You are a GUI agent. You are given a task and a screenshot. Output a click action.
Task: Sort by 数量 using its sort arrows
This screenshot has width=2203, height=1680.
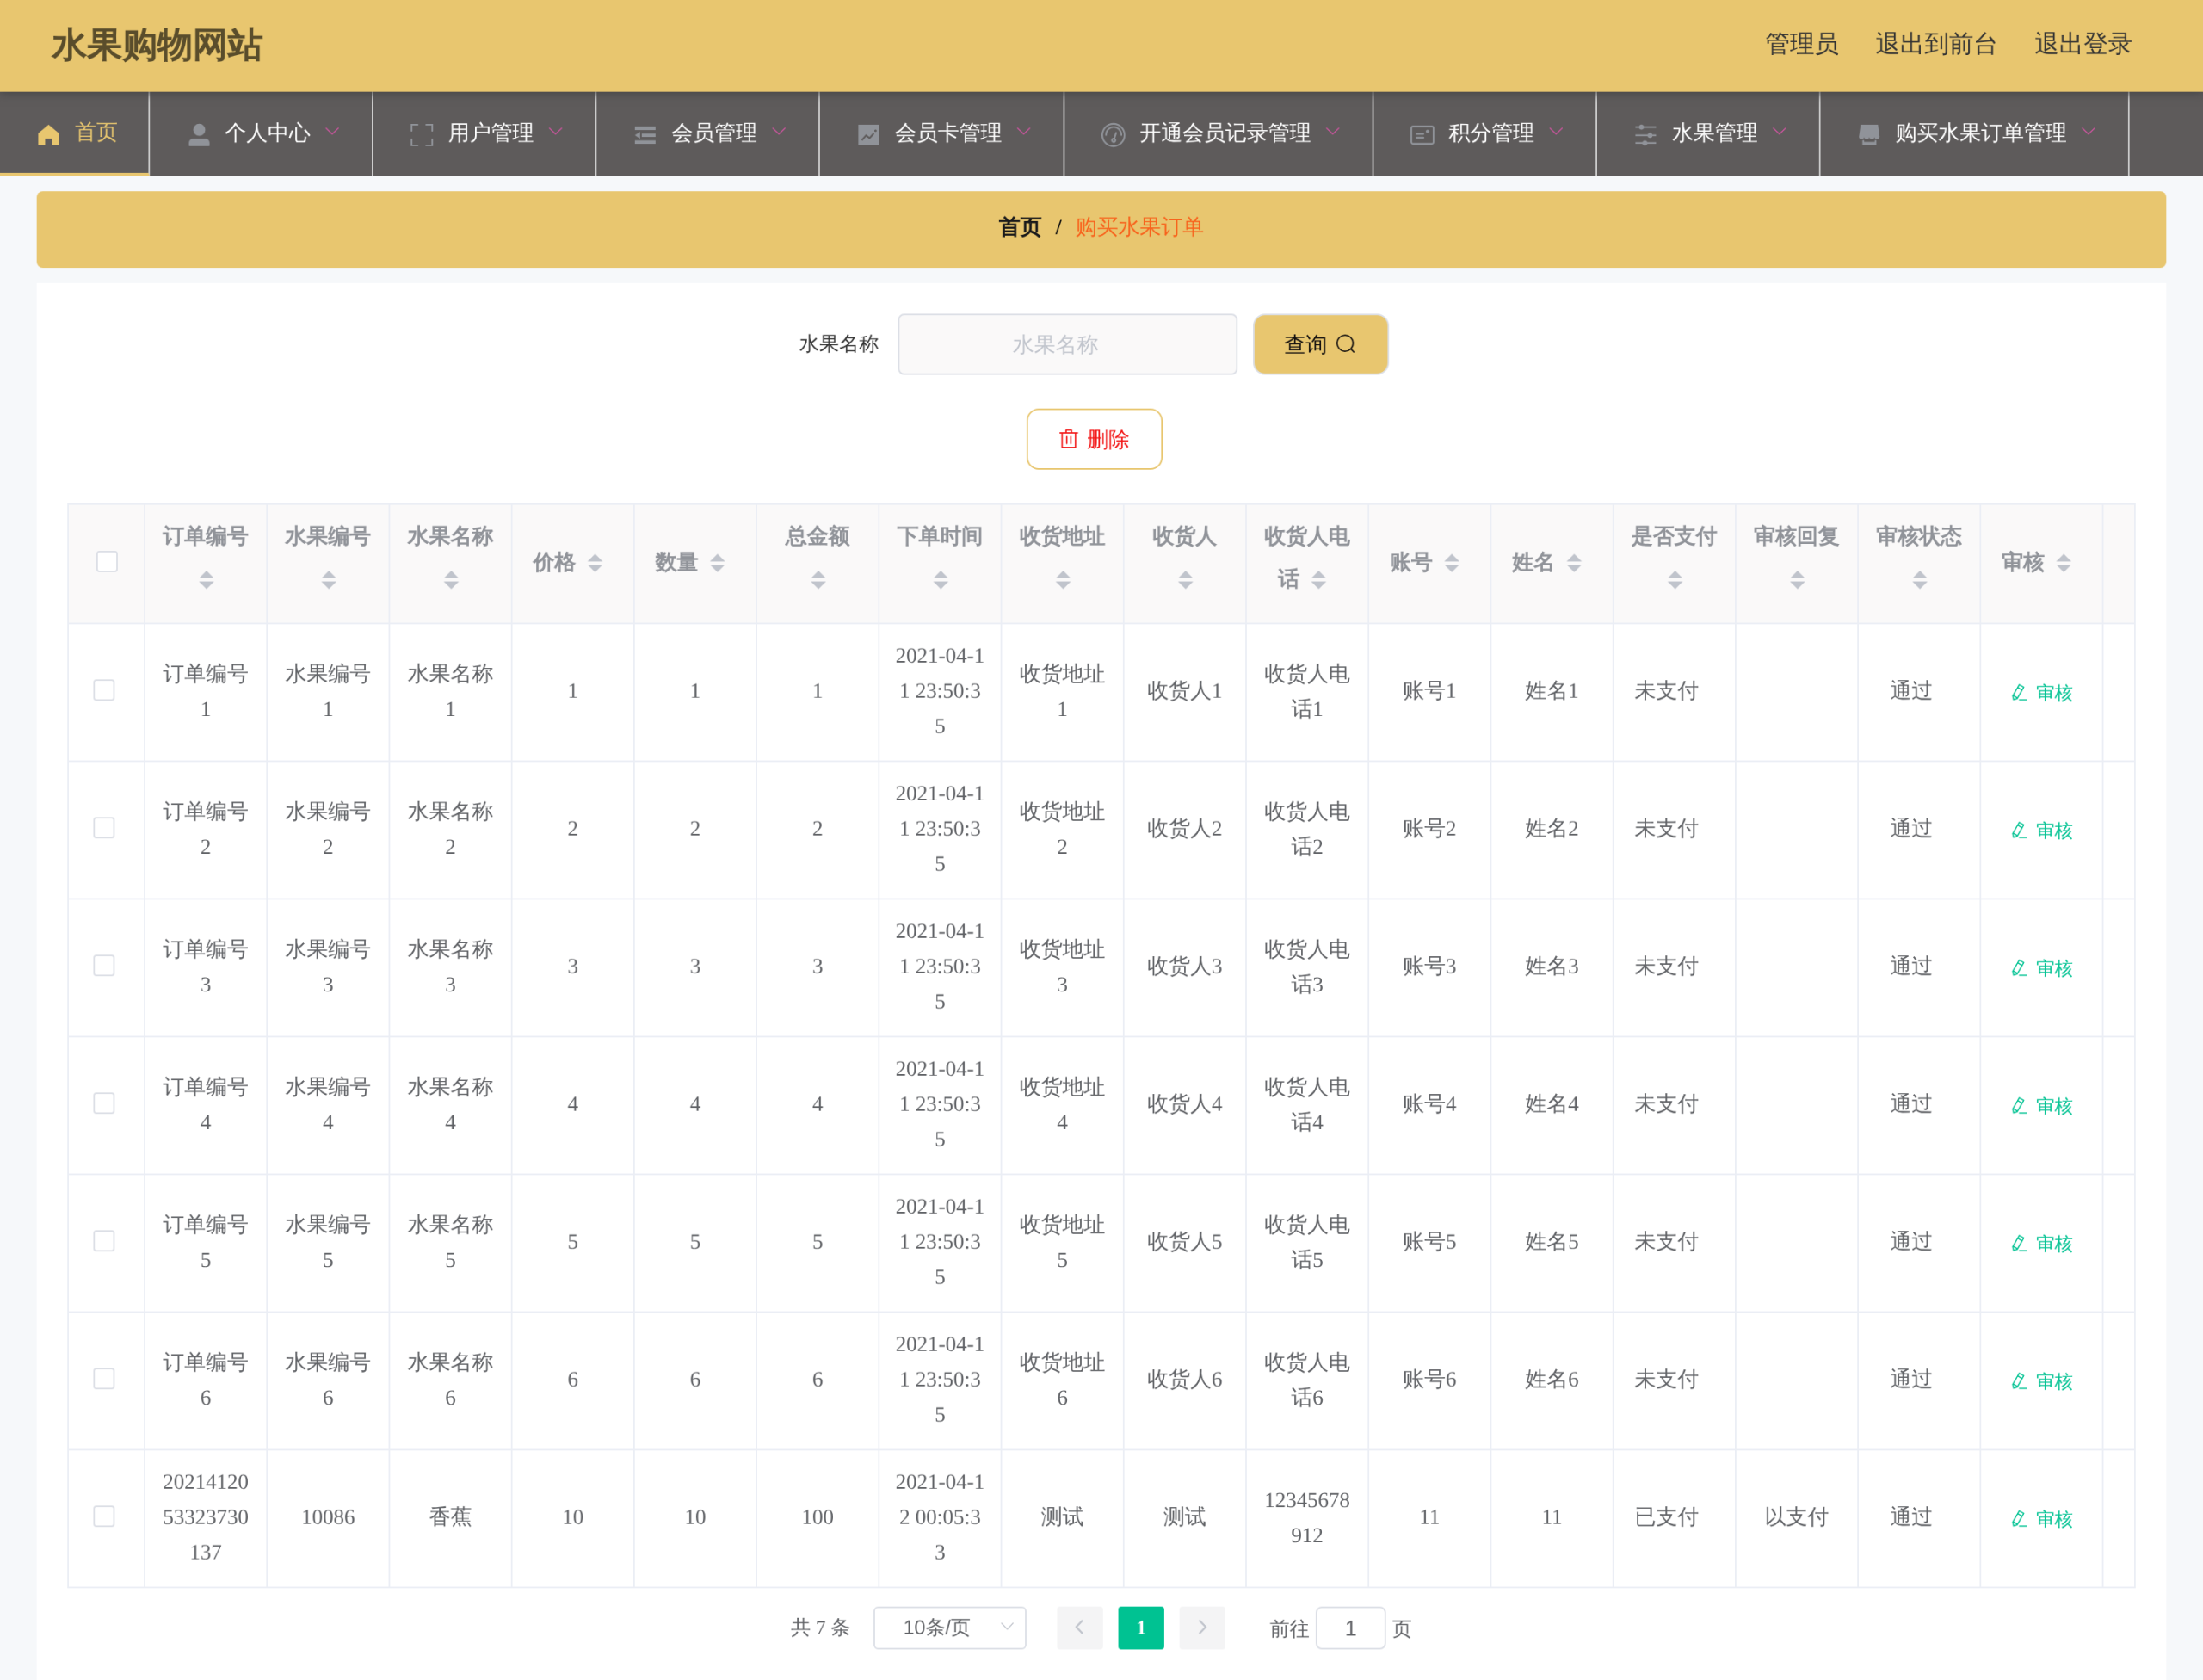717,563
